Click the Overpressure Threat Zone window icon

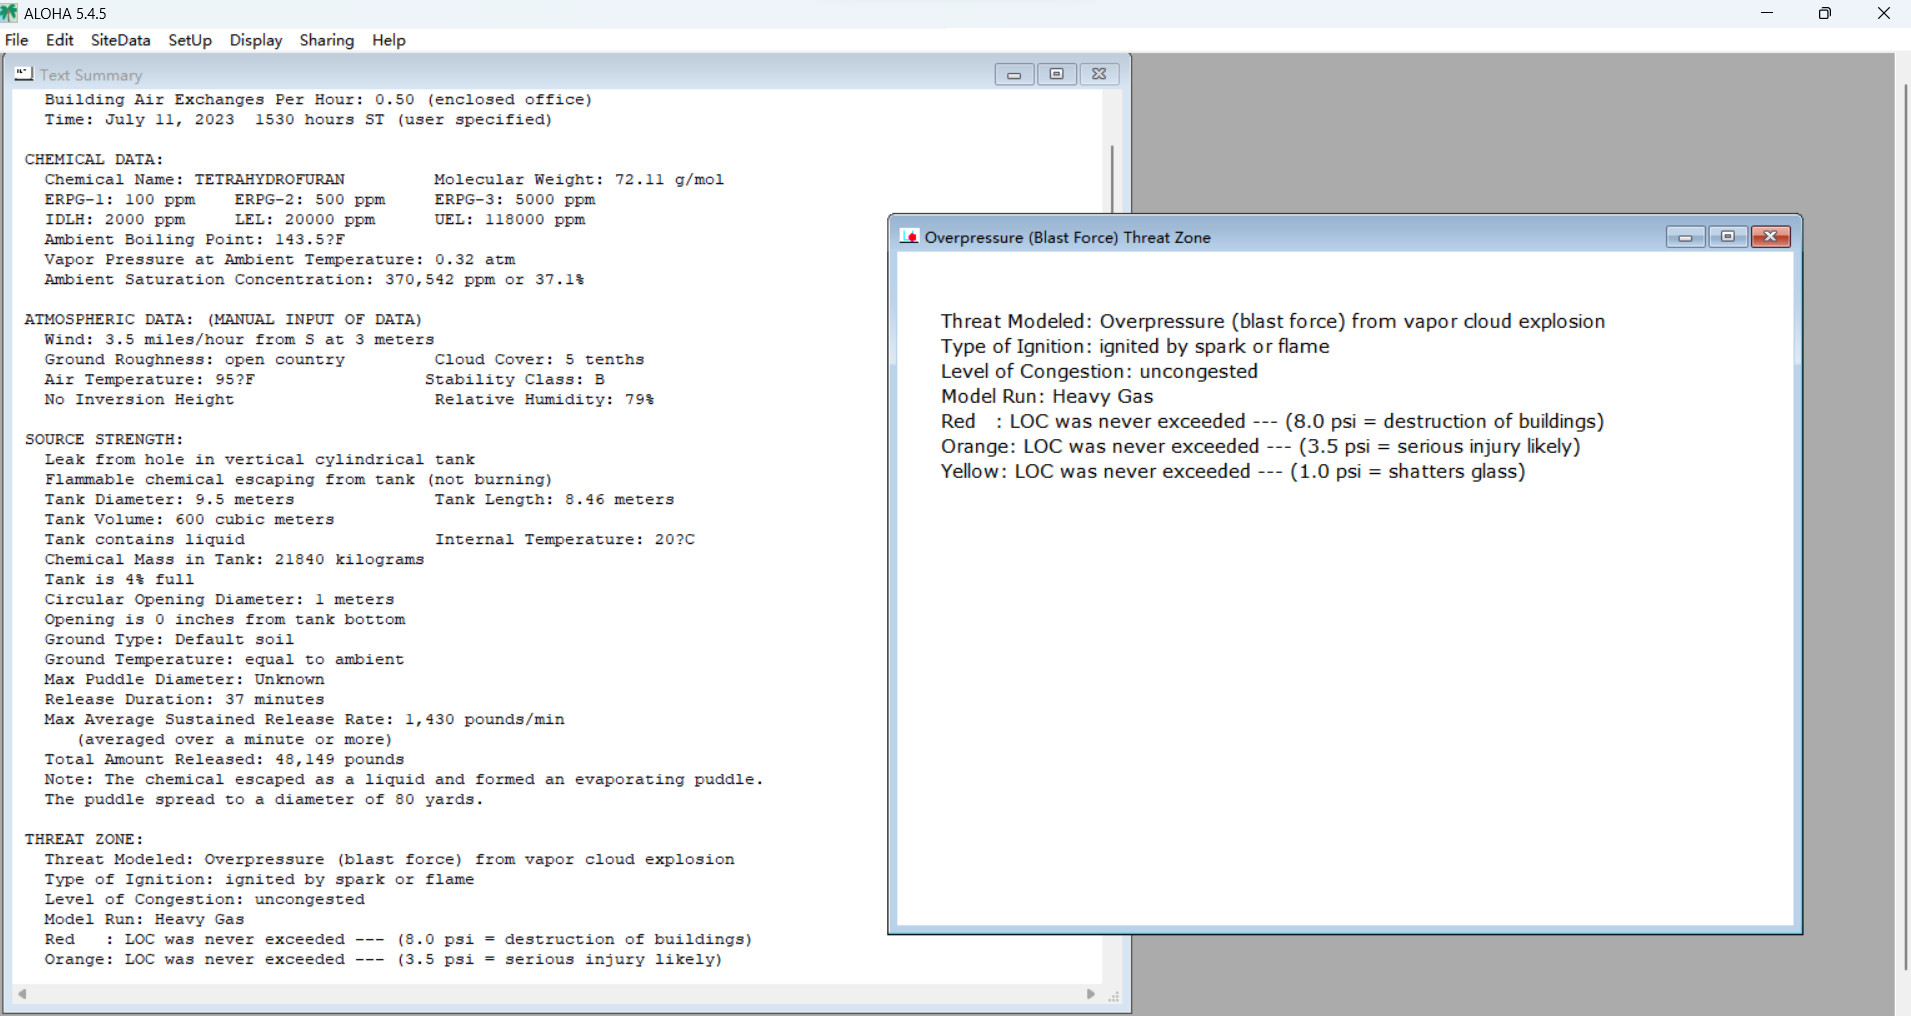pos(909,237)
